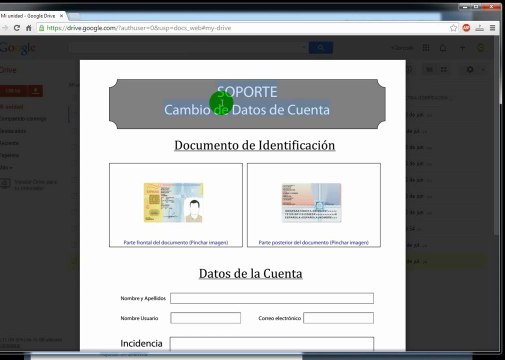Click the share plus icon in Google bar

pyautogui.click(x=462, y=48)
